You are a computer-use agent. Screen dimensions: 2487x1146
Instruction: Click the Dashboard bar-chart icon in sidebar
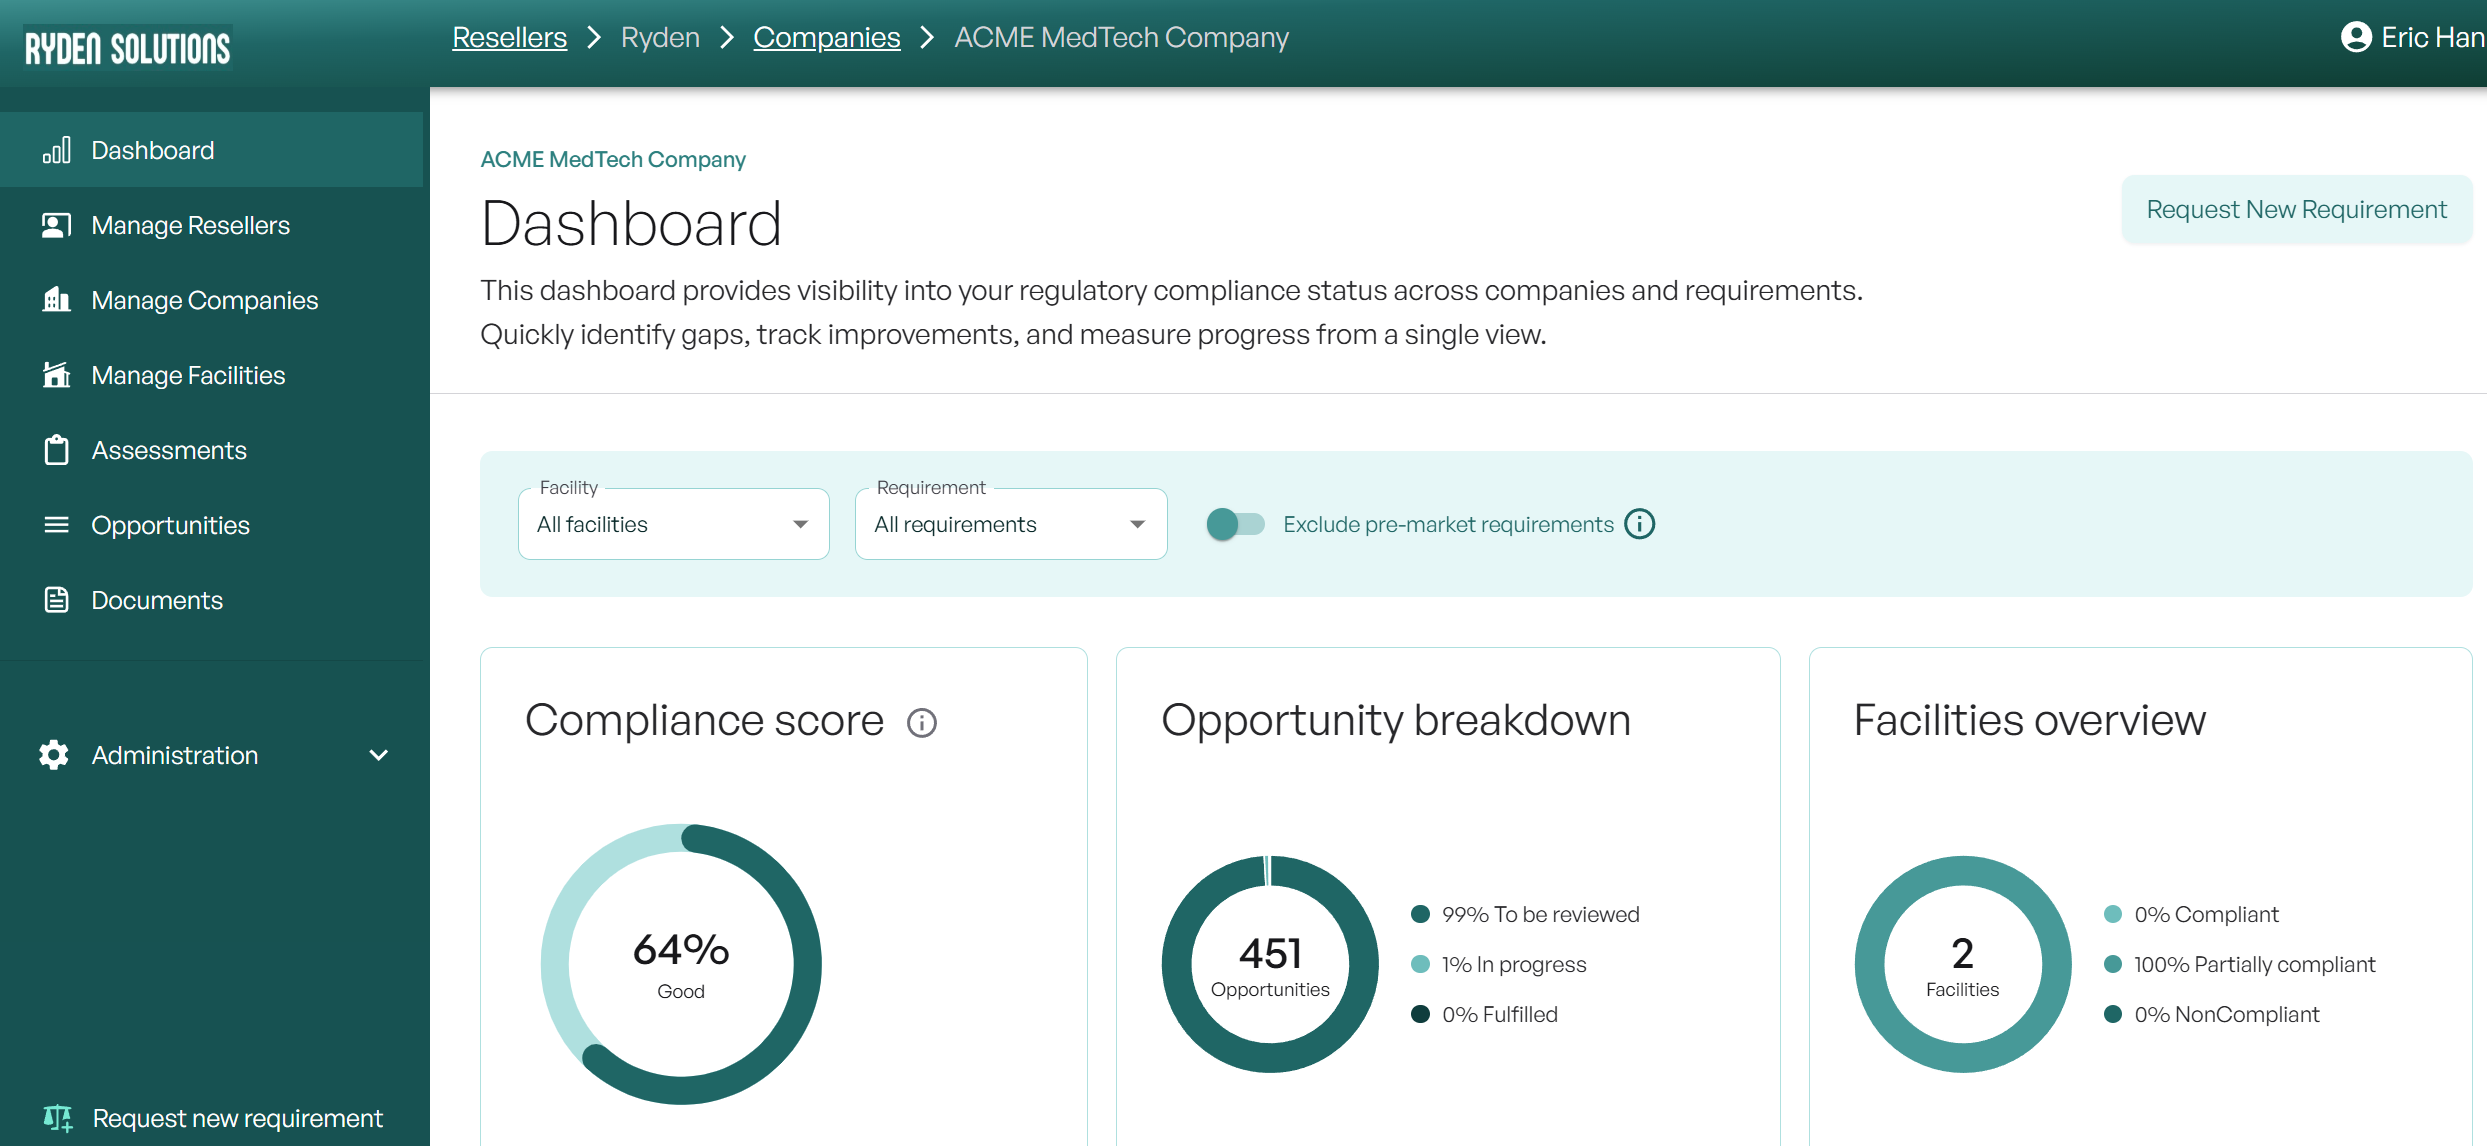click(56, 150)
